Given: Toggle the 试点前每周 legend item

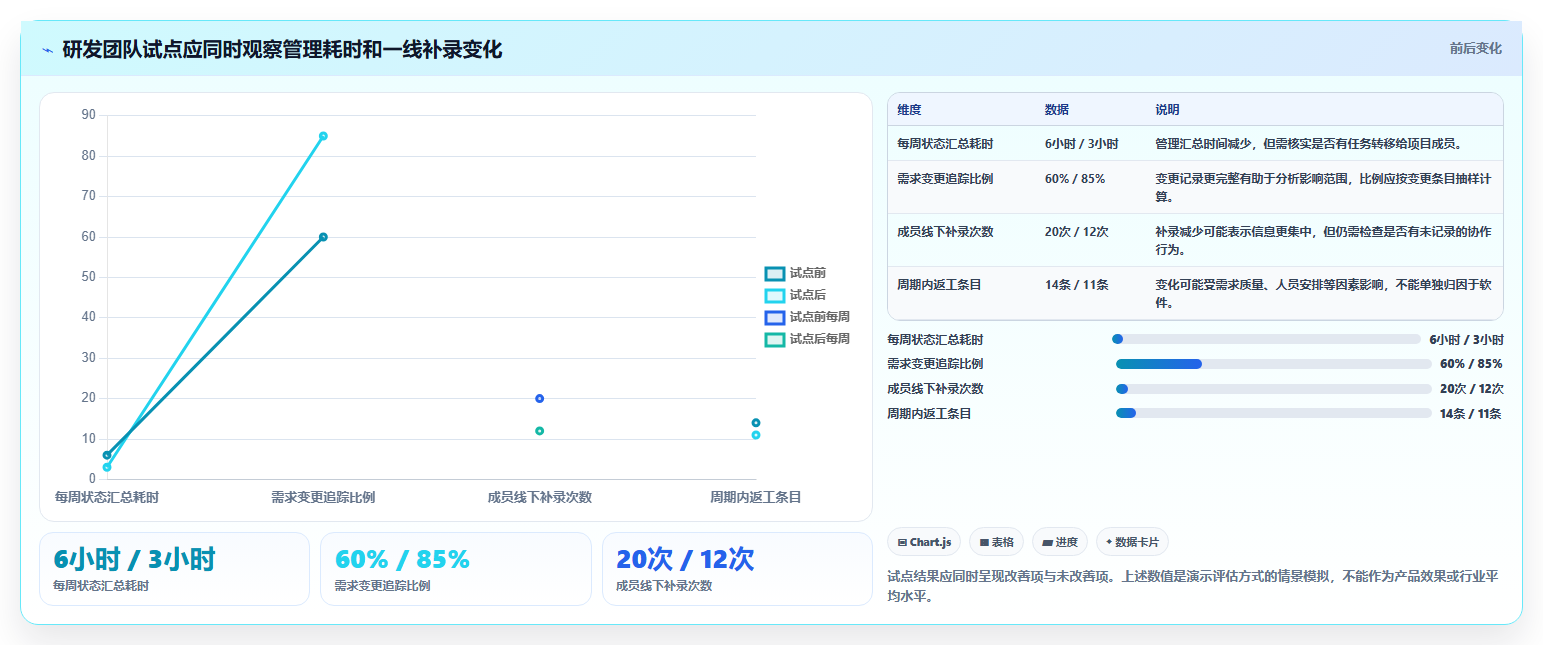Looking at the screenshot, I should (x=808, y=317).
